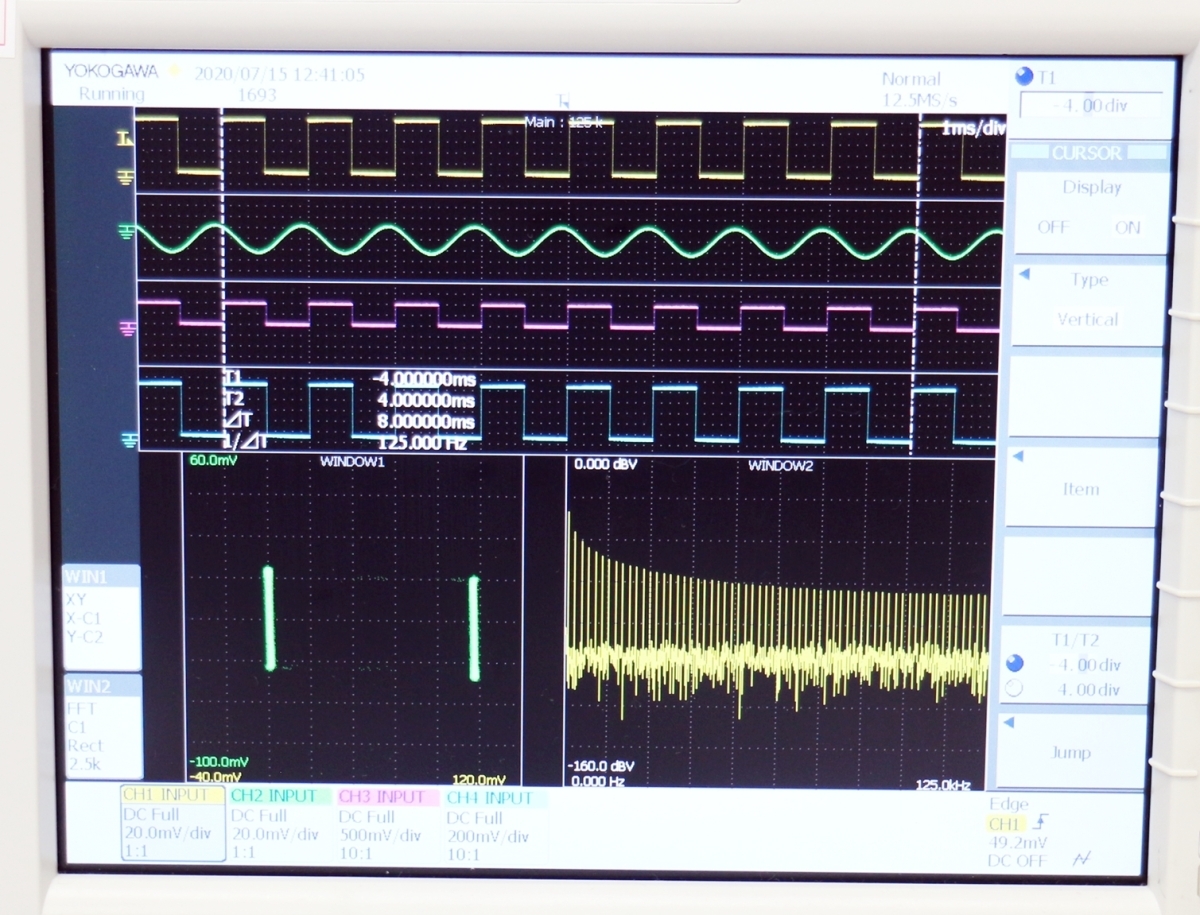Turn cursor Display ON
Screen dimensions: 1200x915
tap(1127, 227)
